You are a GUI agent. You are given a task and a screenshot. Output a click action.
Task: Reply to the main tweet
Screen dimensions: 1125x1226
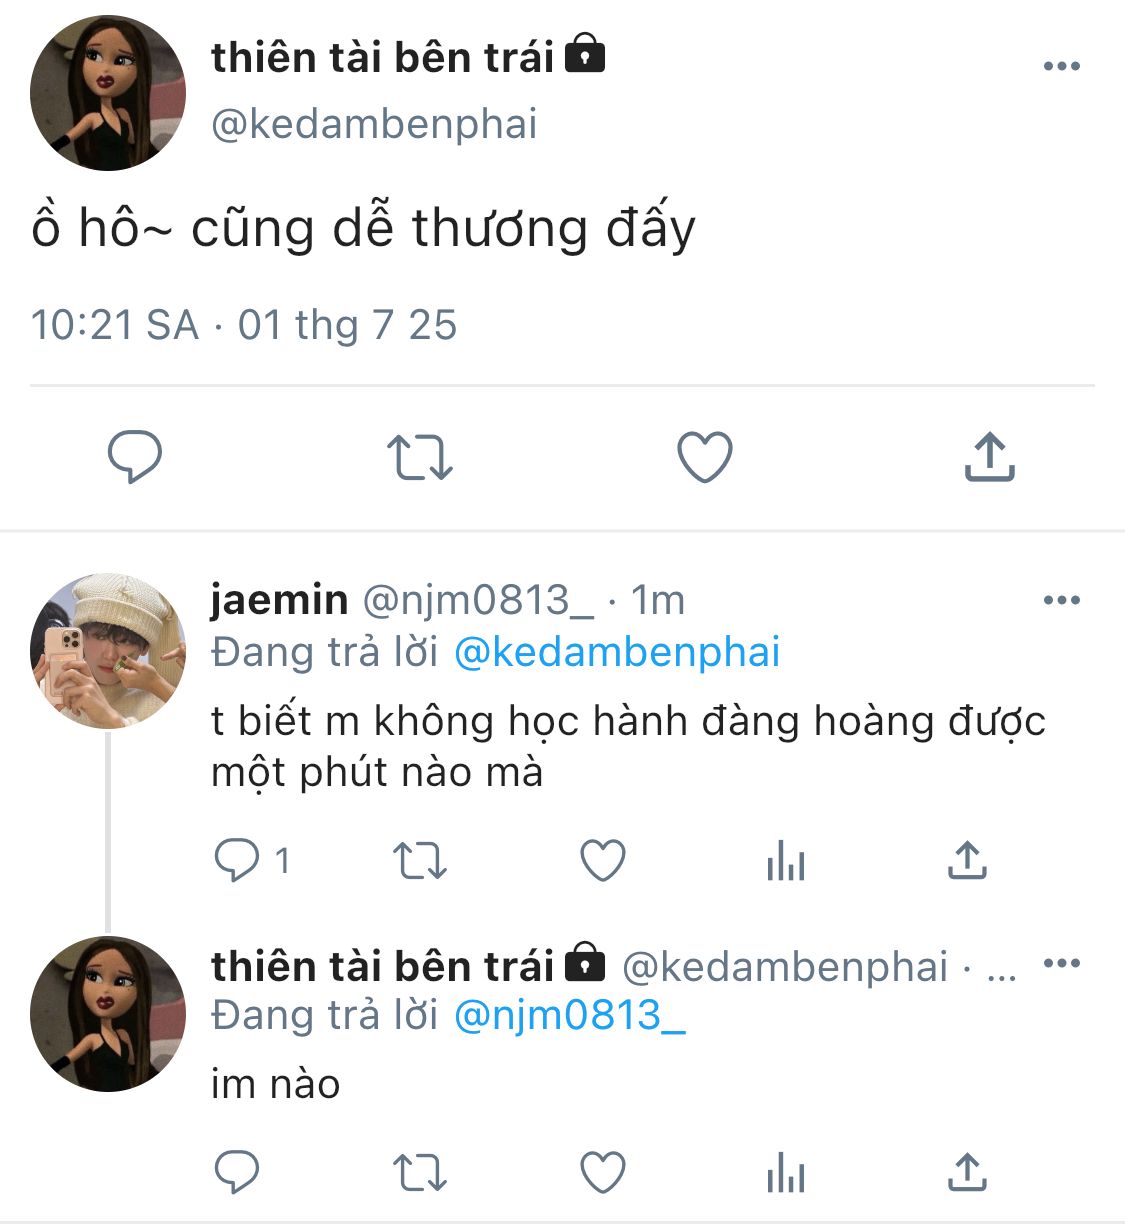coord(135,457)
